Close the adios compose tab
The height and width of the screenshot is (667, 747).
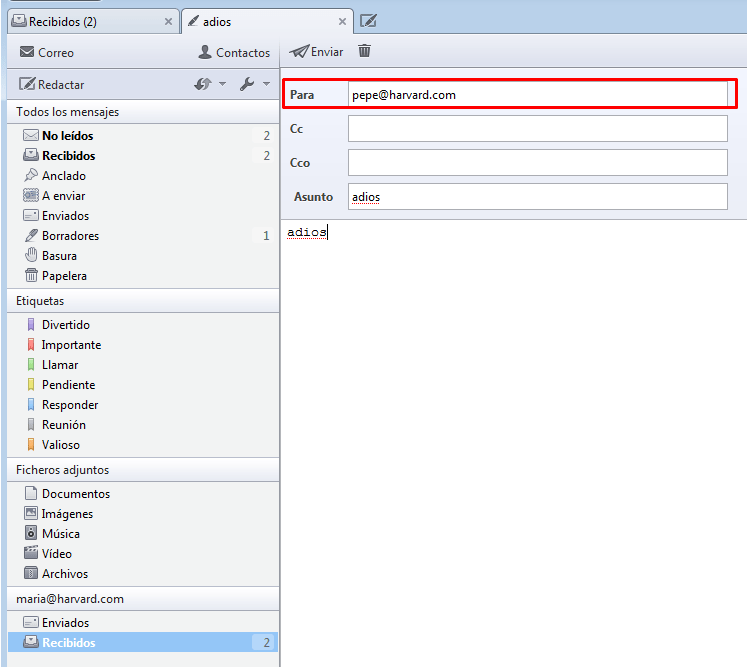coord(343,21)
